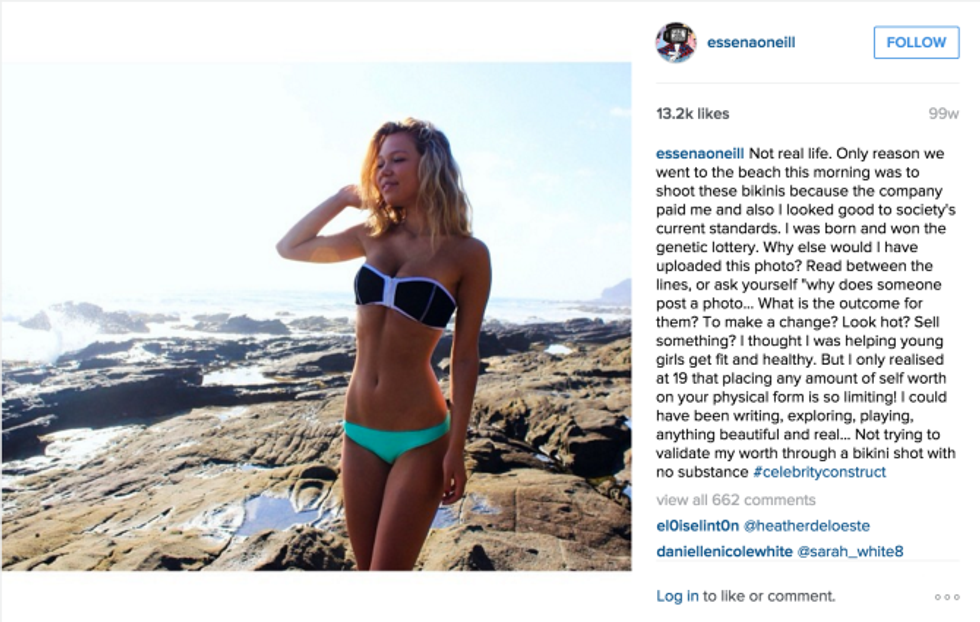Click the beach bikini photo
Viewport: 980px width, 622px height.
click(x=316, y=316)
